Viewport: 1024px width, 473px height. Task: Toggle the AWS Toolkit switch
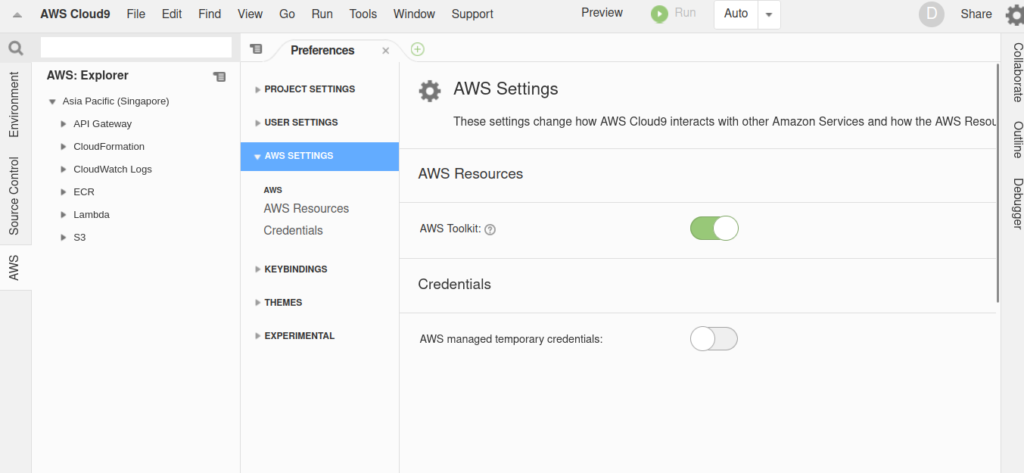pyautogui.click(x=714, y=228)
